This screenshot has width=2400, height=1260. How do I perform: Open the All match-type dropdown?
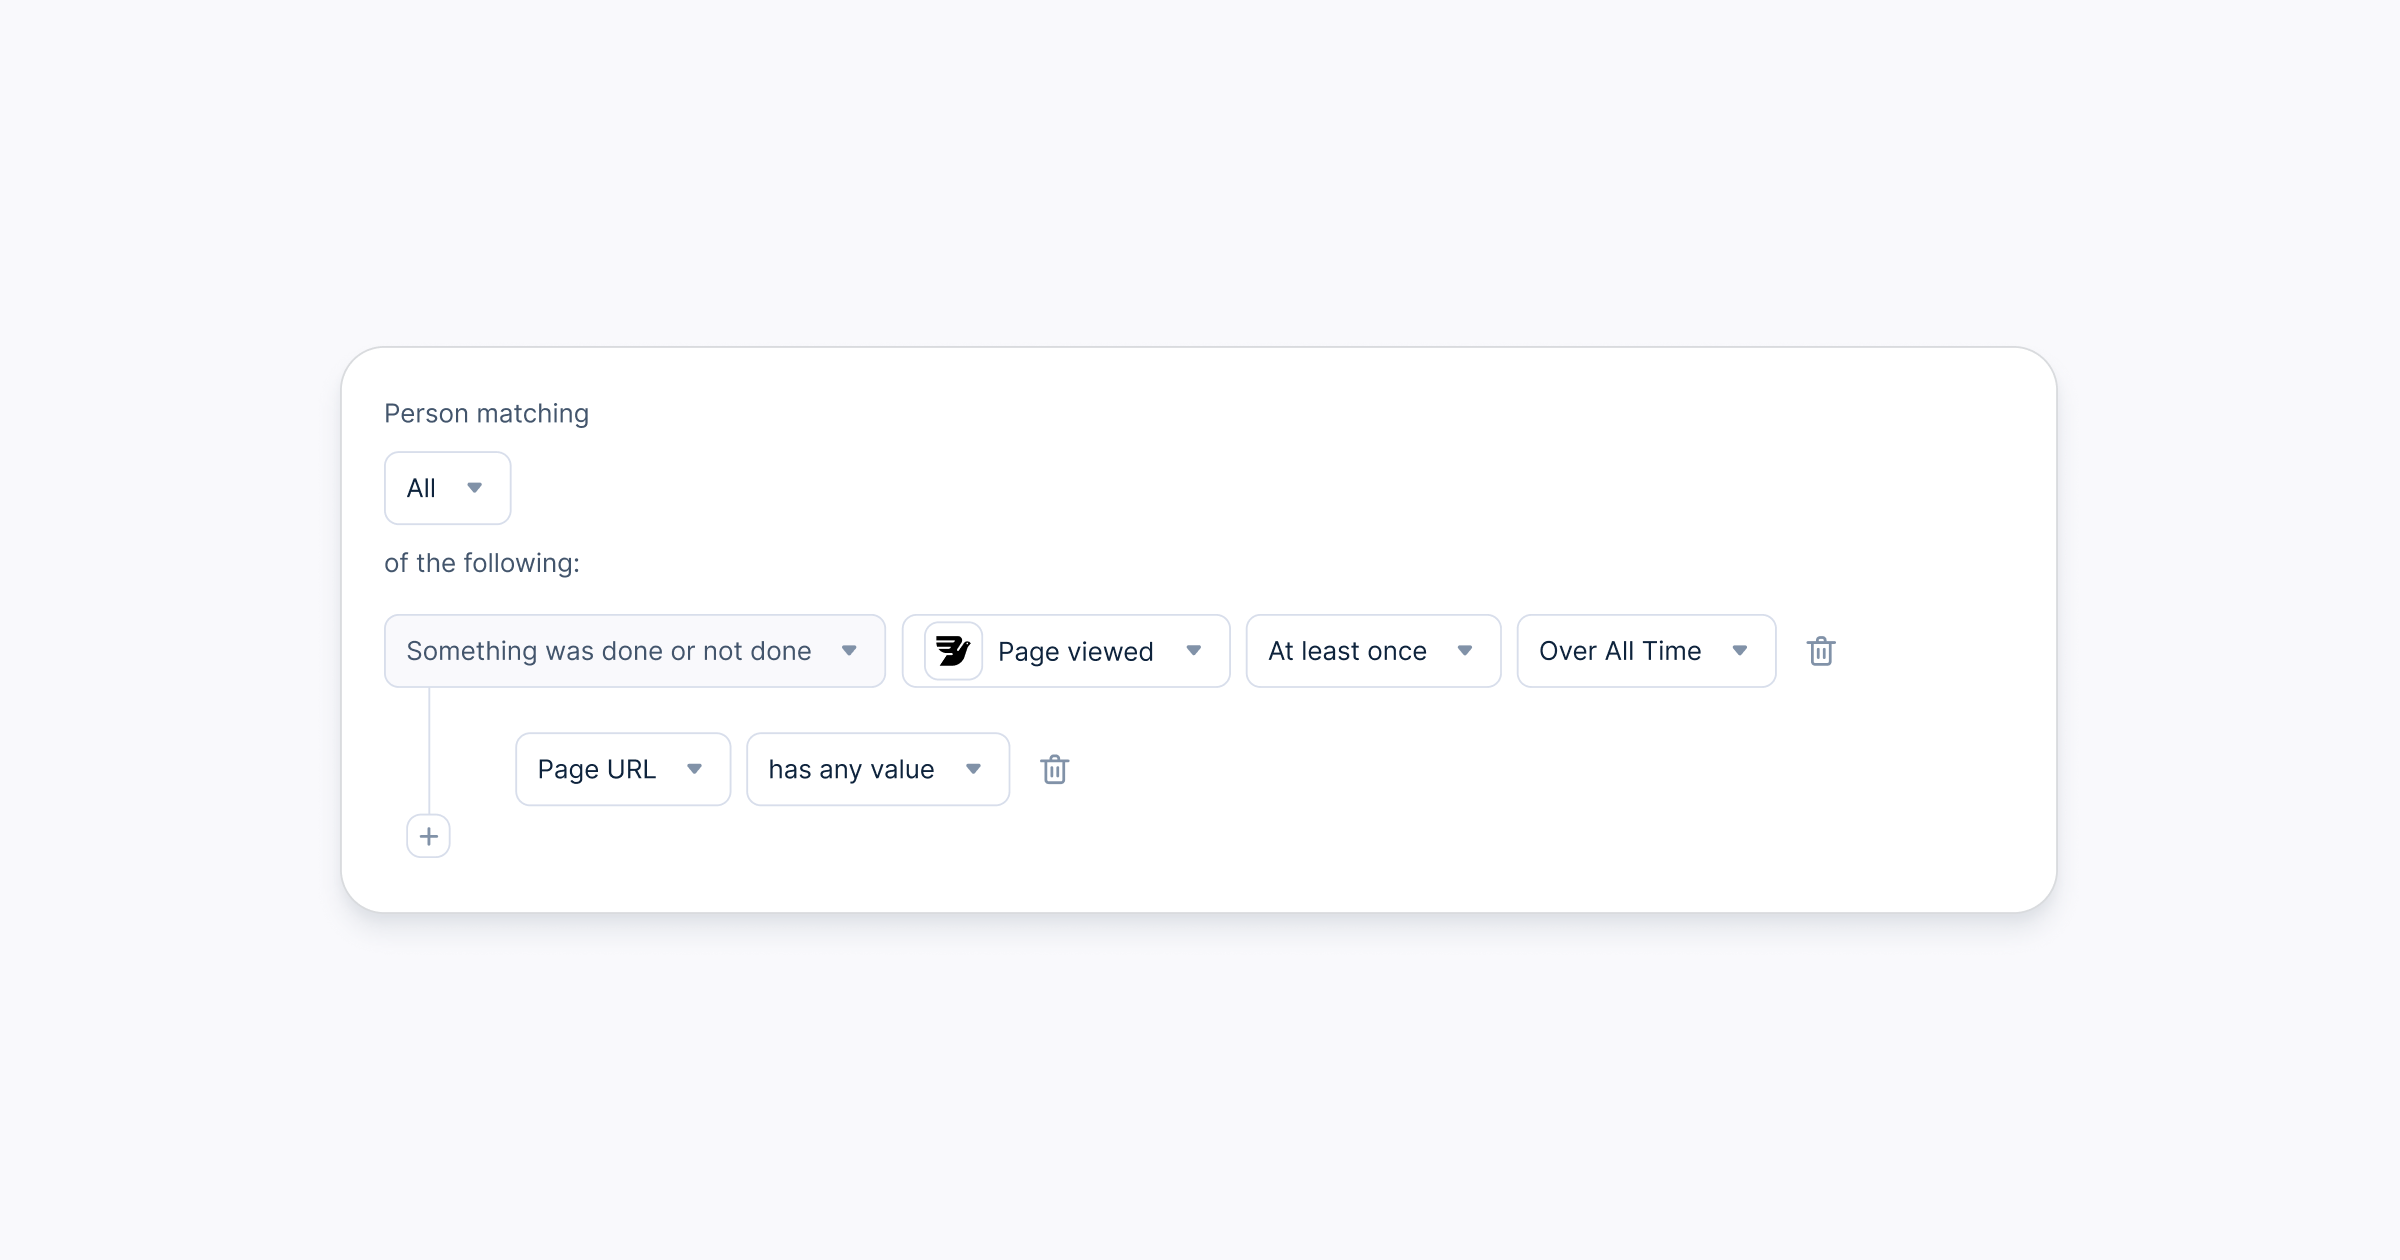click(x=447, y=488)
